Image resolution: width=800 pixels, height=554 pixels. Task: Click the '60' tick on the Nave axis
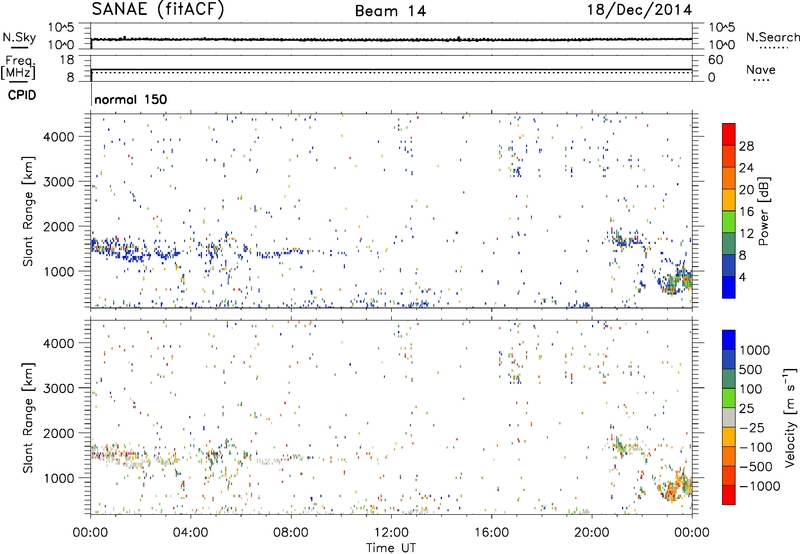tap(716, 60)
